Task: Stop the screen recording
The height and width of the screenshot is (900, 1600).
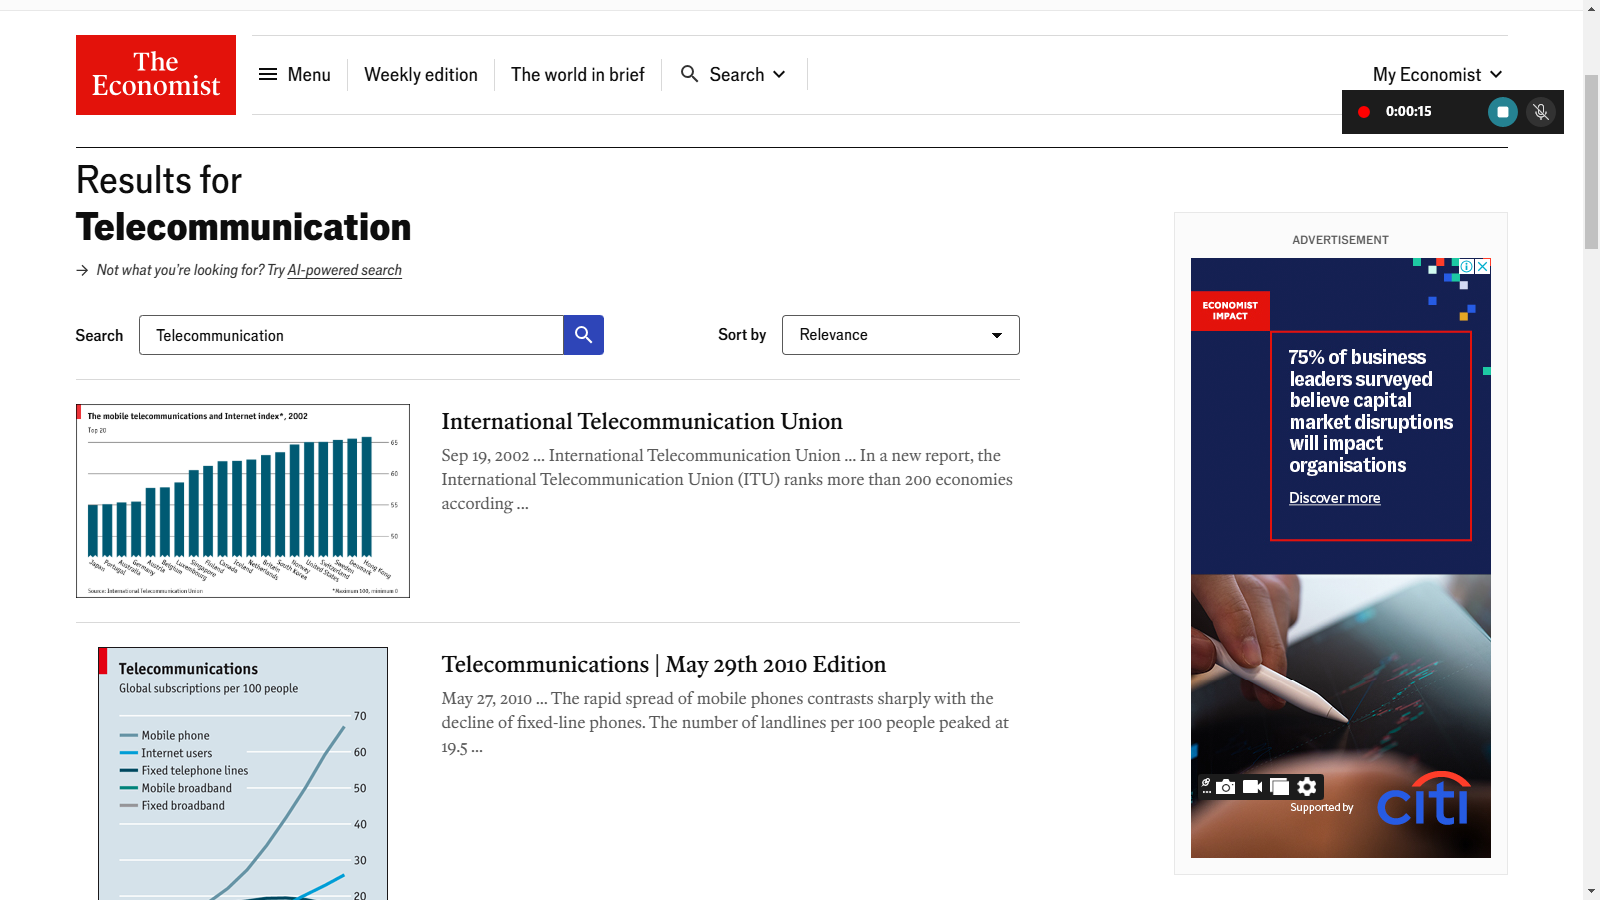Action: tap(1502, 112)
